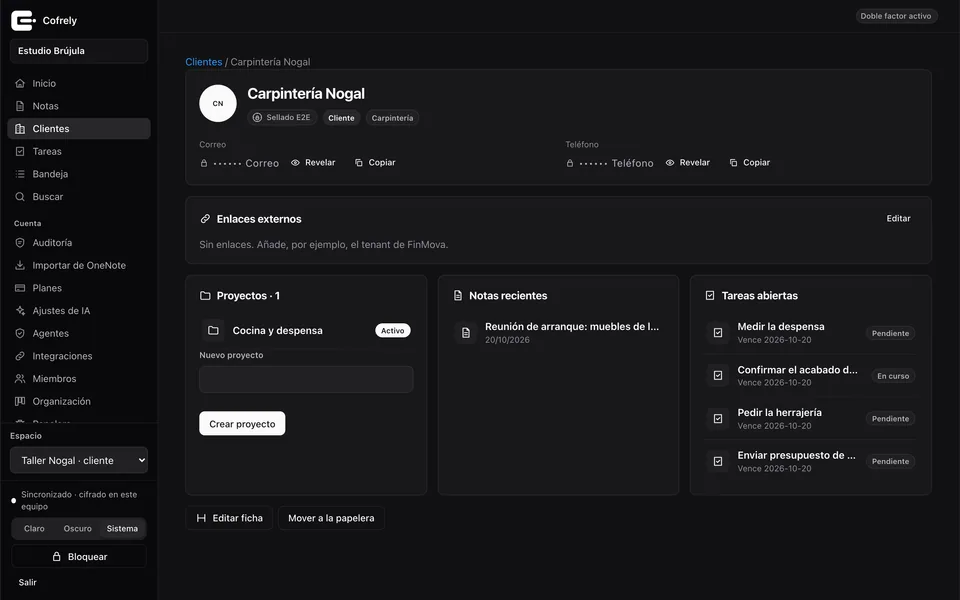Click Bloquear to lock the vault
Screen dimensions: 960x600
pos(79,557)
